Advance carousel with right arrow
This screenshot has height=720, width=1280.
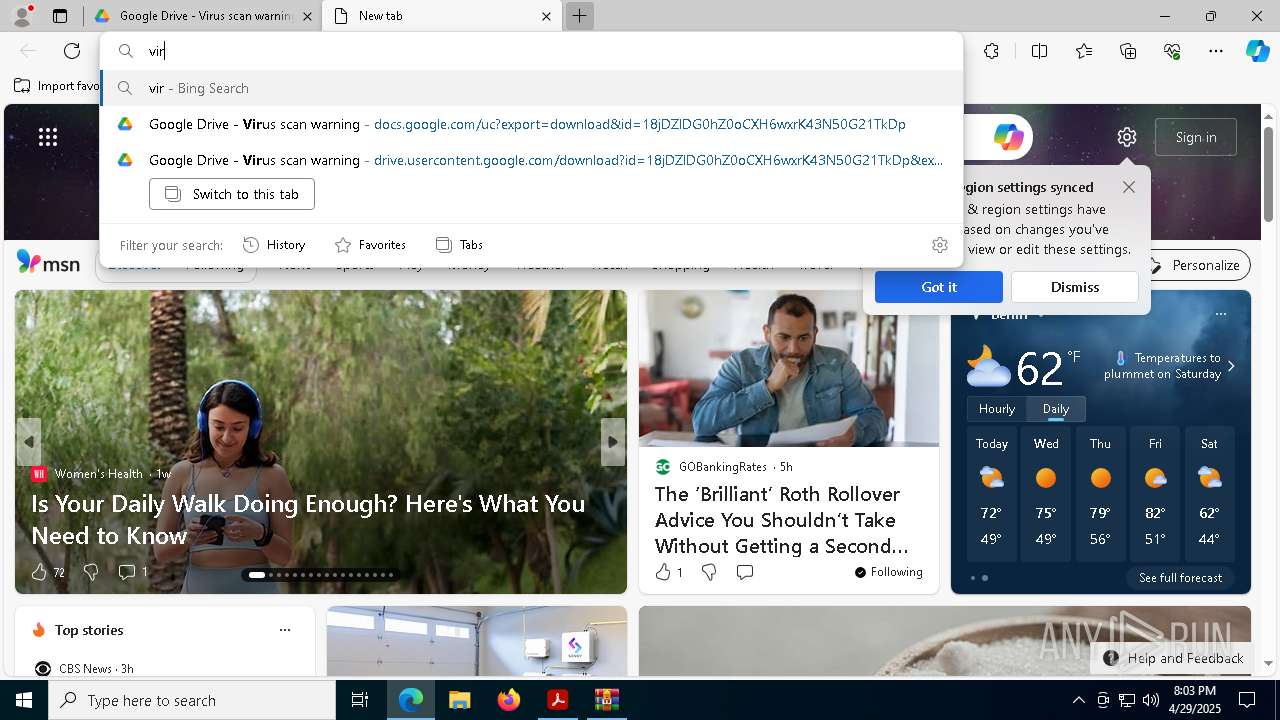click(x=613, y=441)
